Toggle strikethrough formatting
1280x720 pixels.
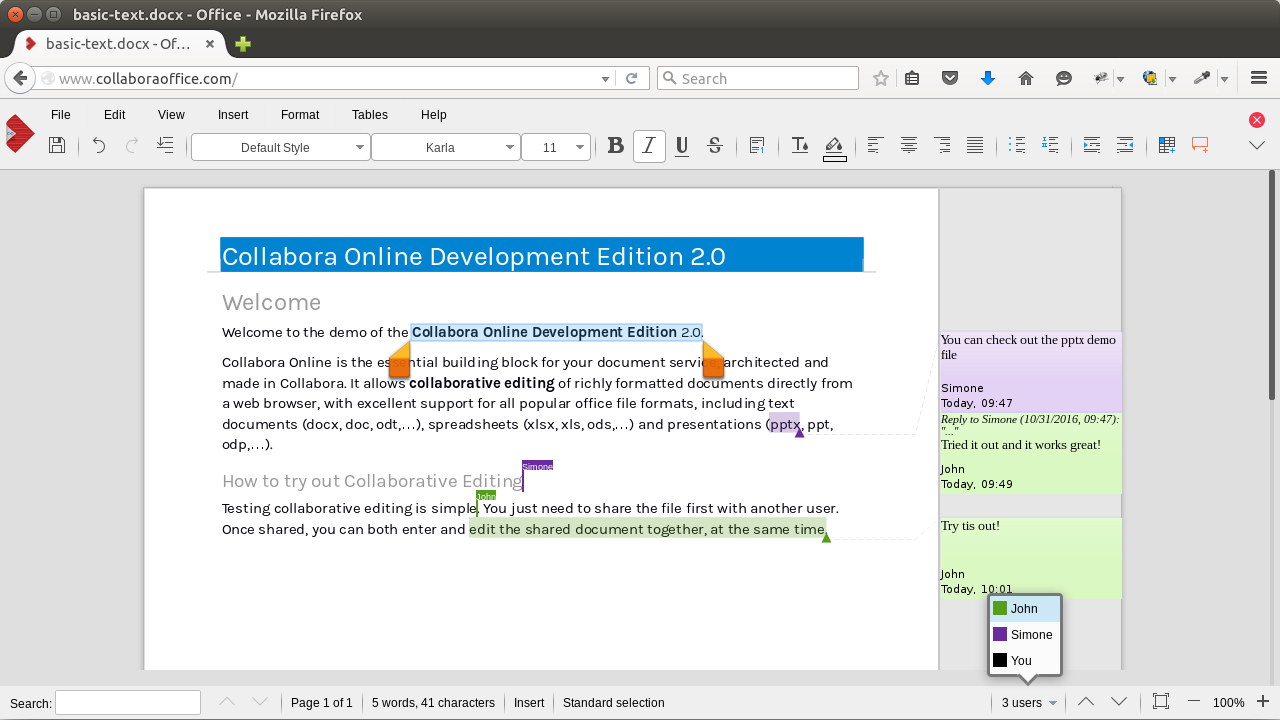coord(715,146)
